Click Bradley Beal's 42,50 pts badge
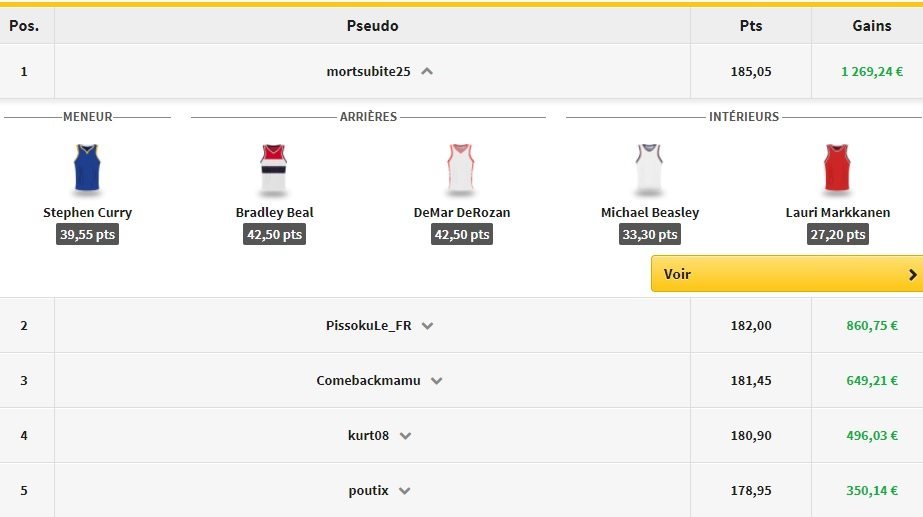923x517 pixels. coord(274,235)
